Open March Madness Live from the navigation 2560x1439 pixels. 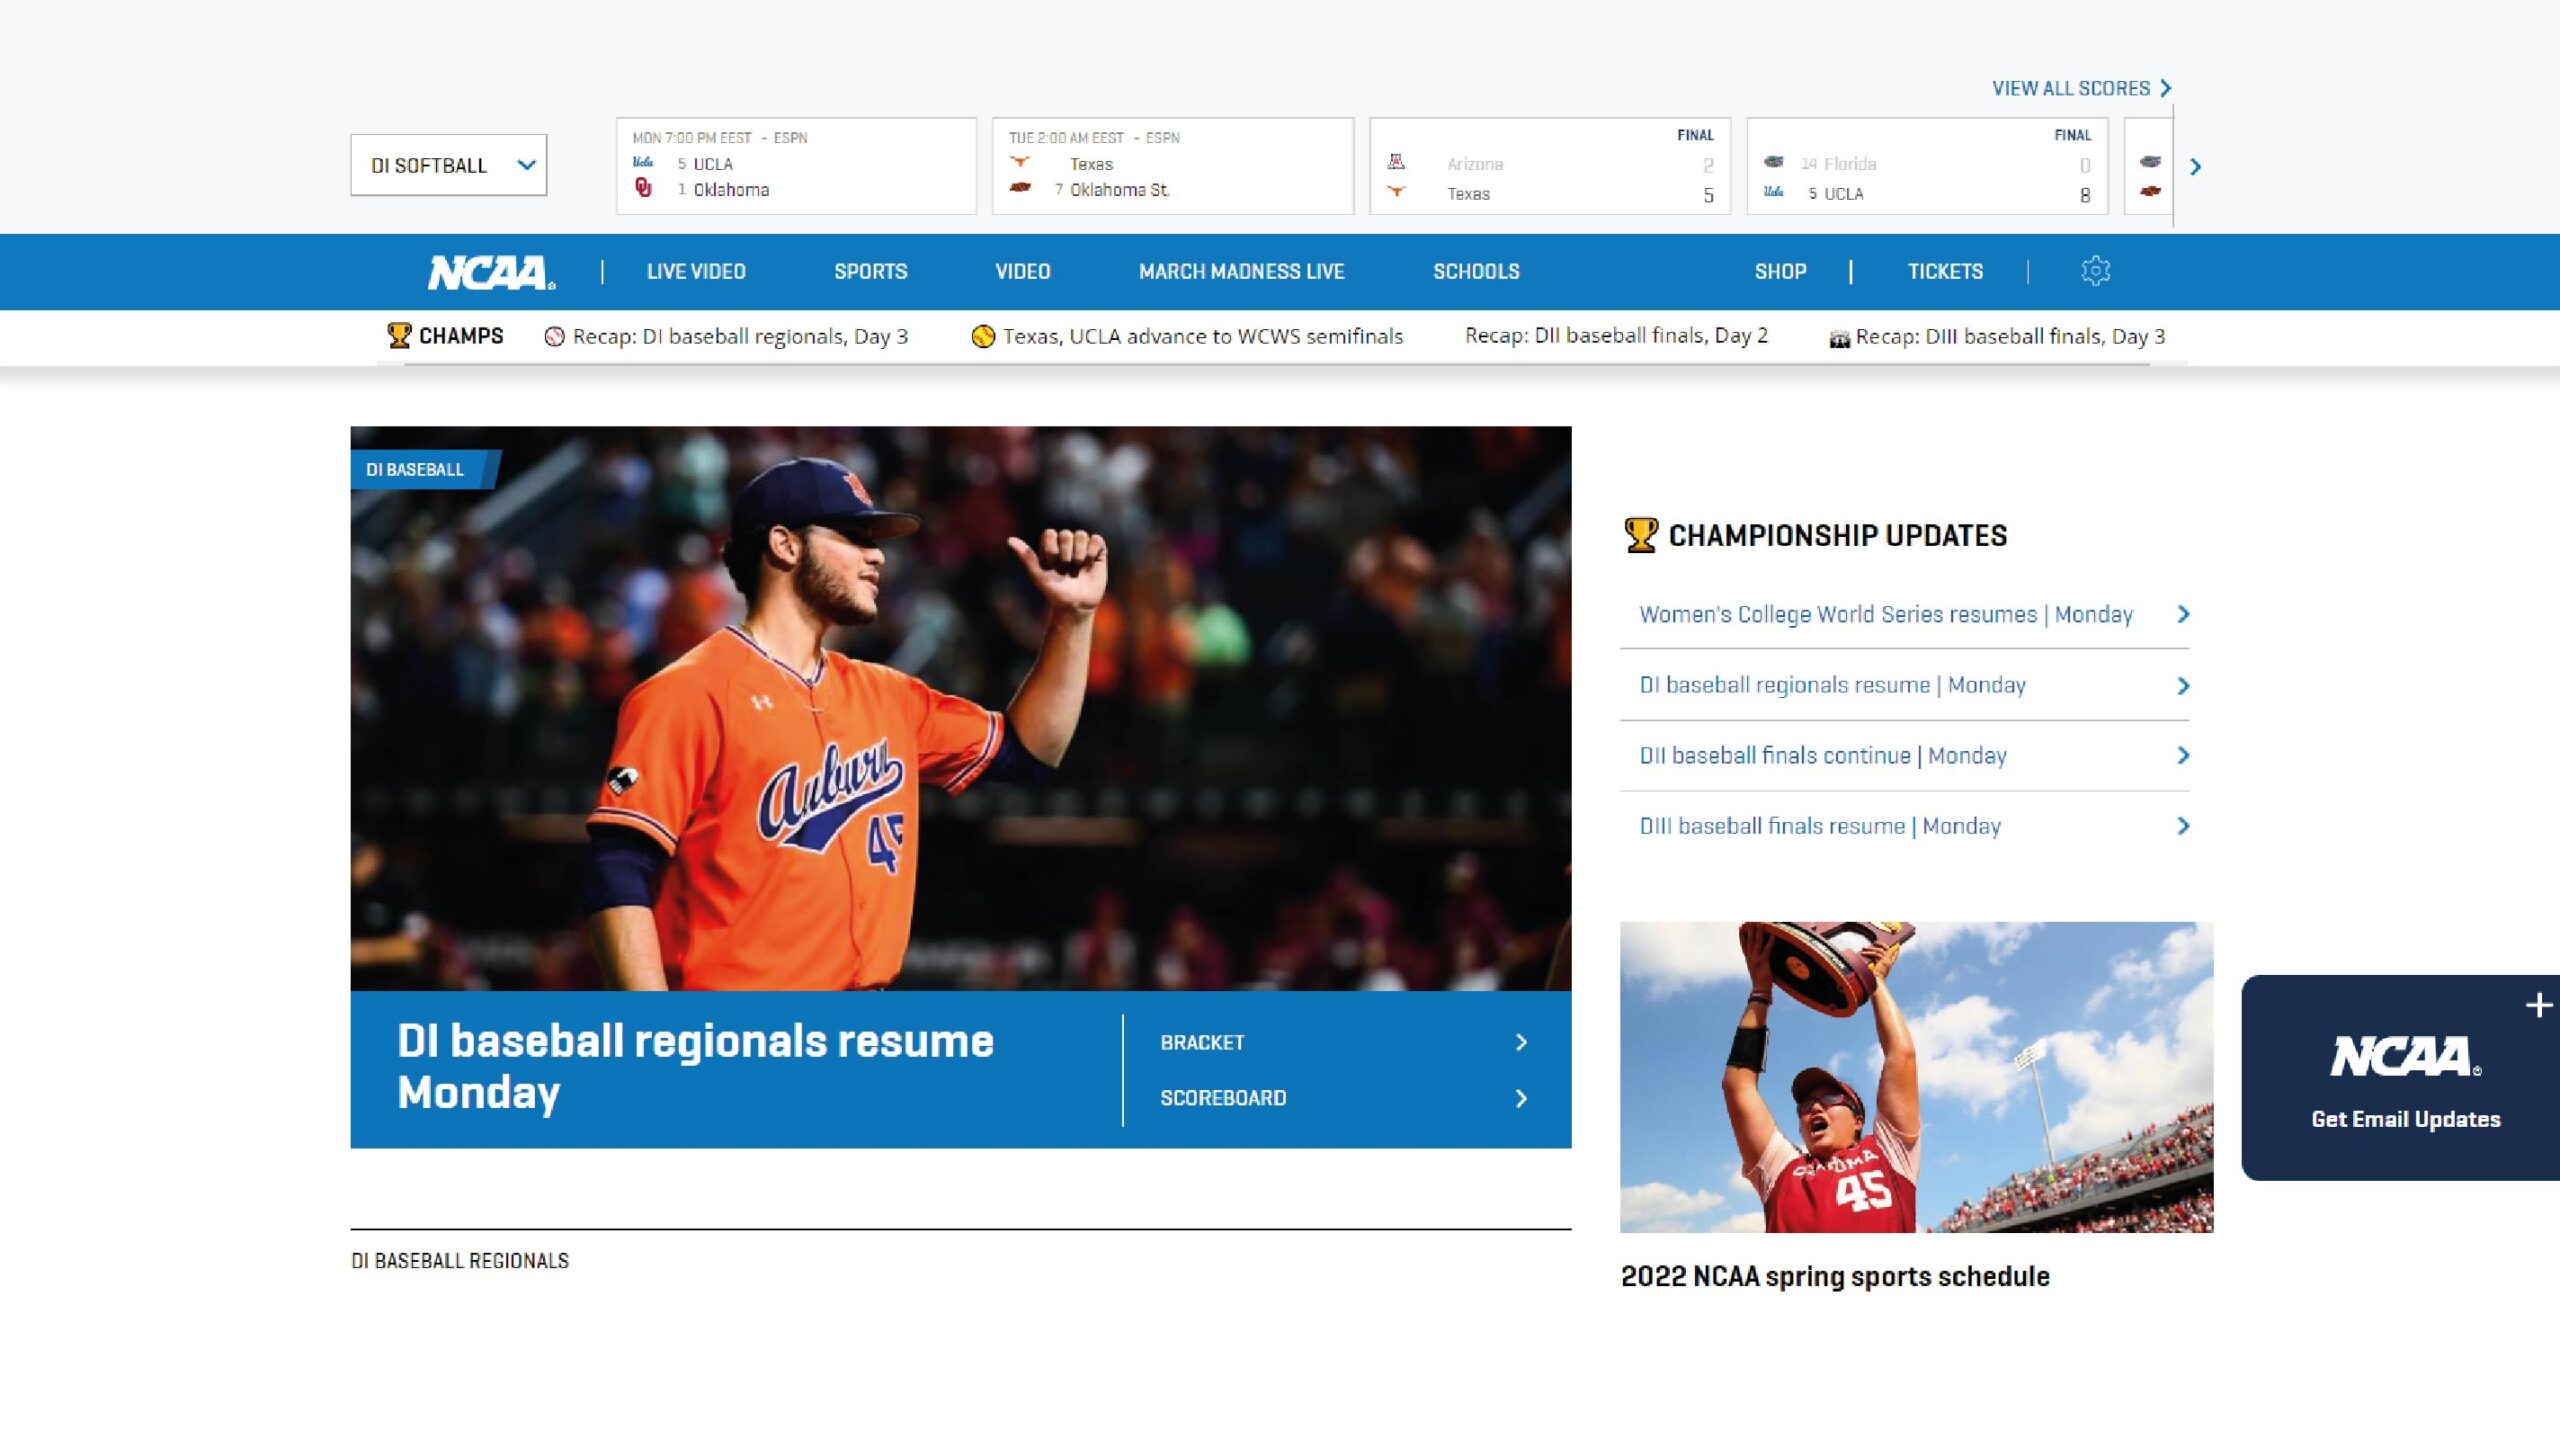pos(1241,270)
